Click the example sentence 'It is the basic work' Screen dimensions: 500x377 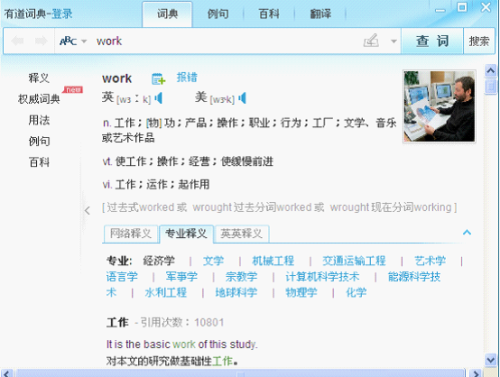click(182, 344)
